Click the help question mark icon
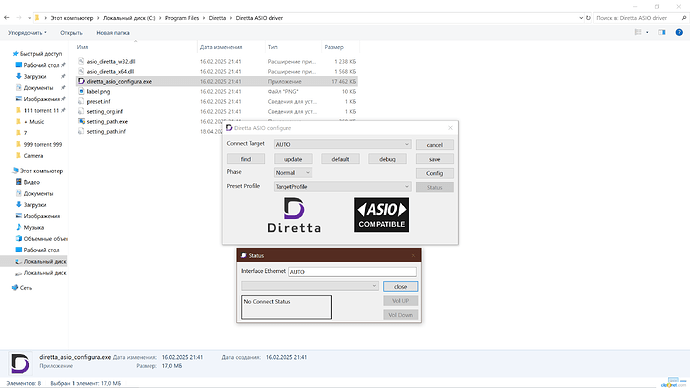The width and height of the screenshot is (690, 388). click(x=679, y=32)
